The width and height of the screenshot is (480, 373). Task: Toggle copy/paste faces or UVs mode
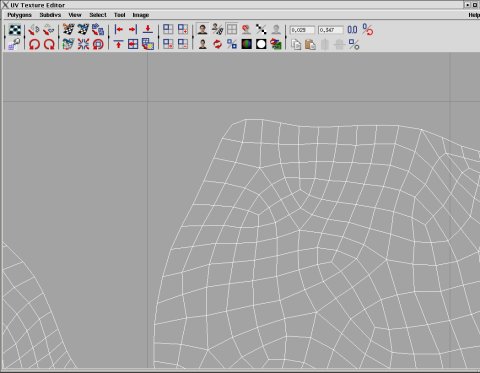tap(354, 44)
